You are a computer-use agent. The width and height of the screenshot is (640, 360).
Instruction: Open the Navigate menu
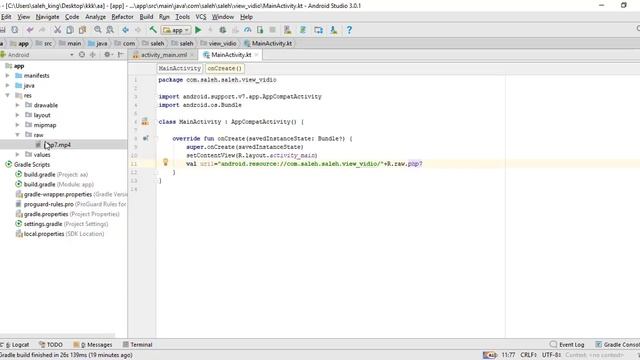pyautogui.click(x=47, y=17)
